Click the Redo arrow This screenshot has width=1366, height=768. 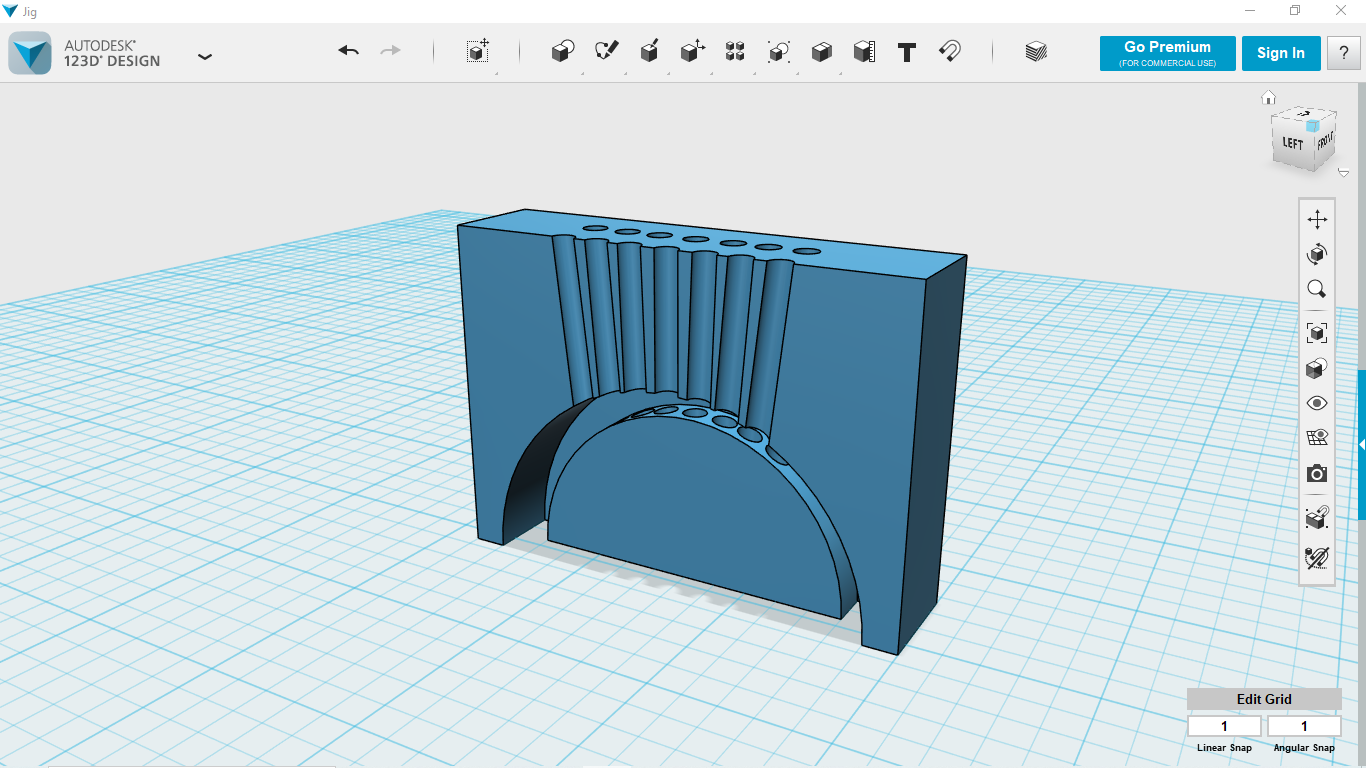pos(390,51)
